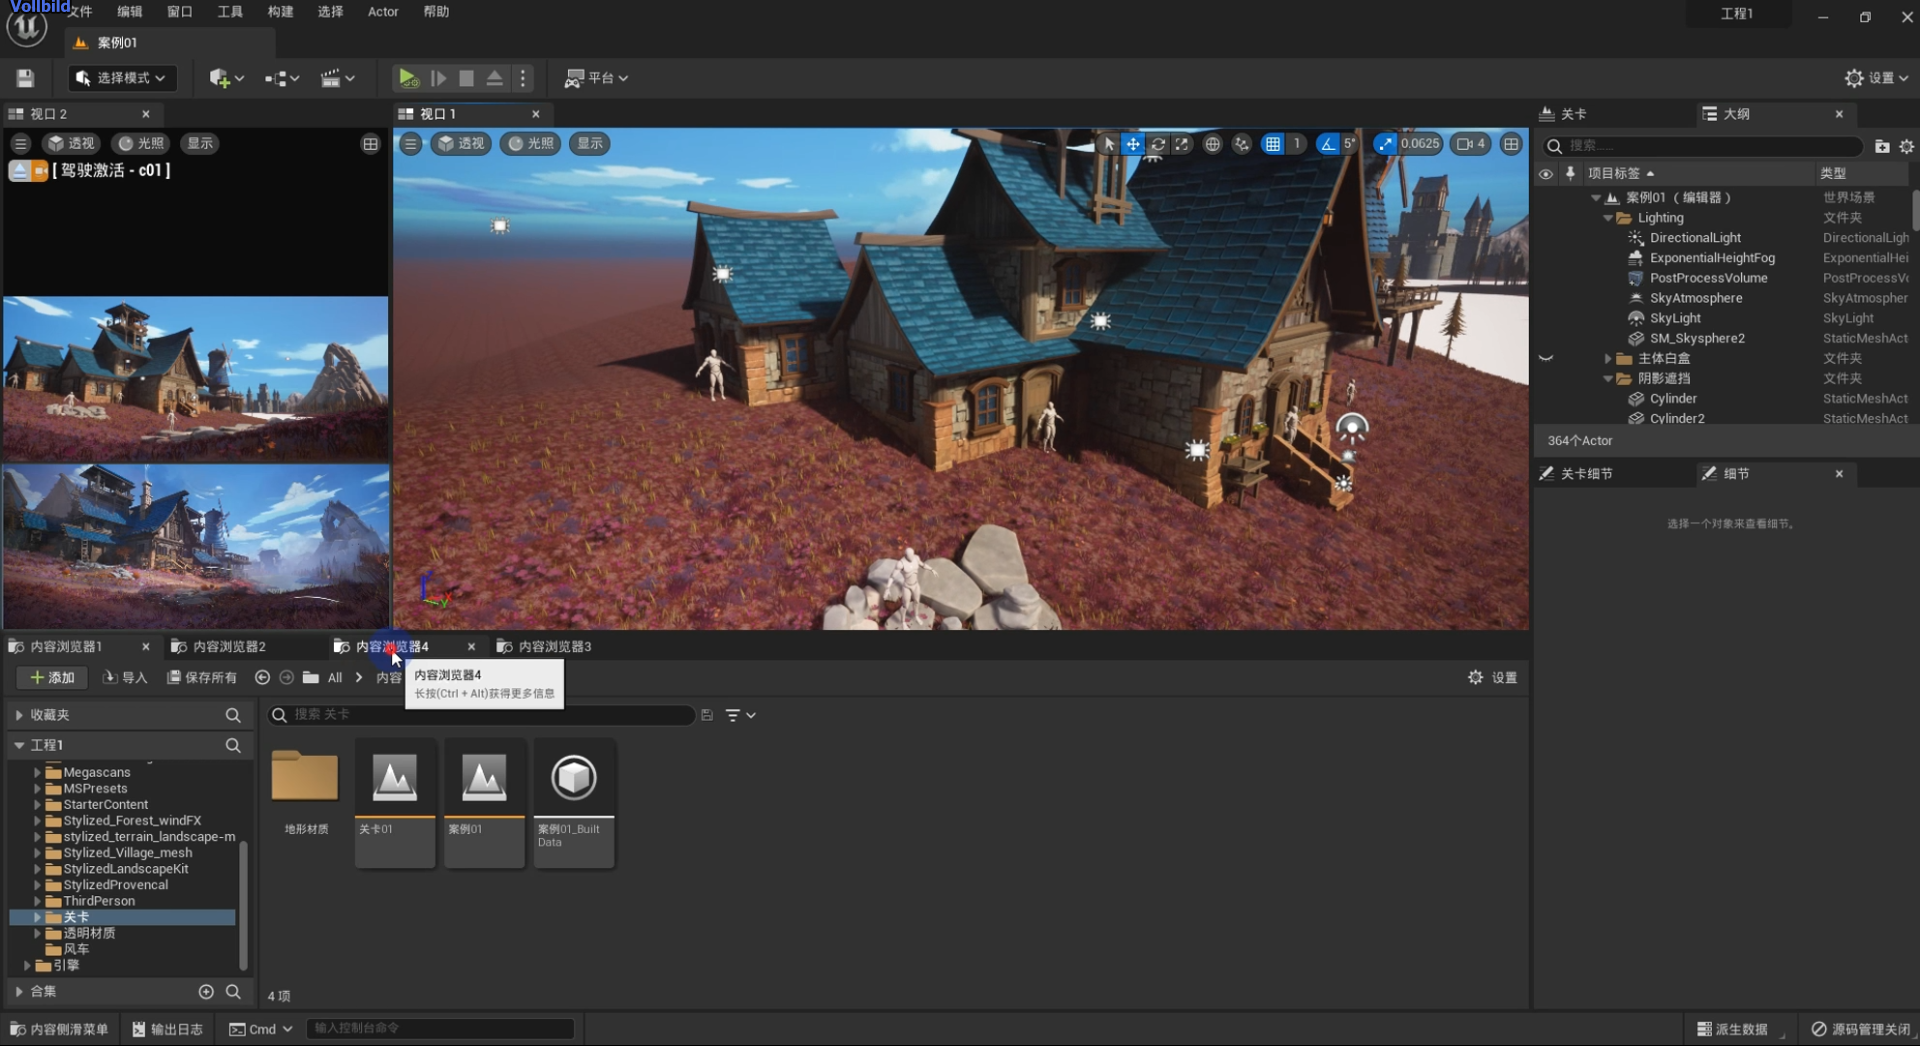
Task: Open the 选择模式 mode dropdown
Action: (122, 78)
